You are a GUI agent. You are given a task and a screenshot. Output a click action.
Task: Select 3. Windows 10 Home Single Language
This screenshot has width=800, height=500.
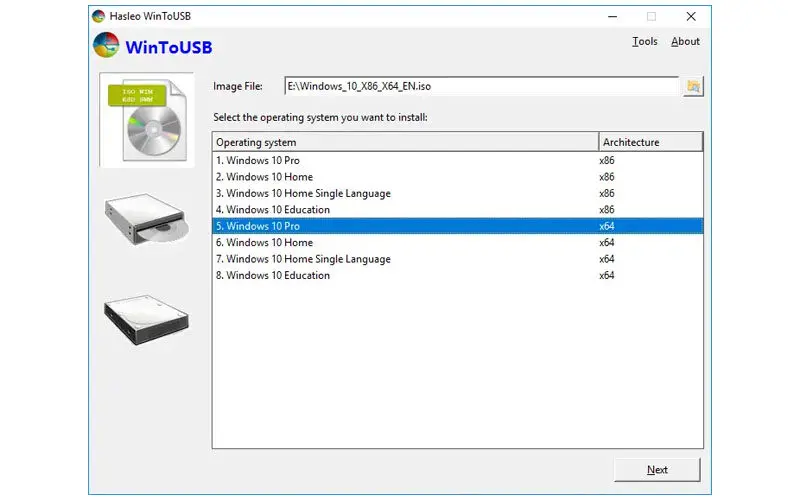[x=458, y=193]
